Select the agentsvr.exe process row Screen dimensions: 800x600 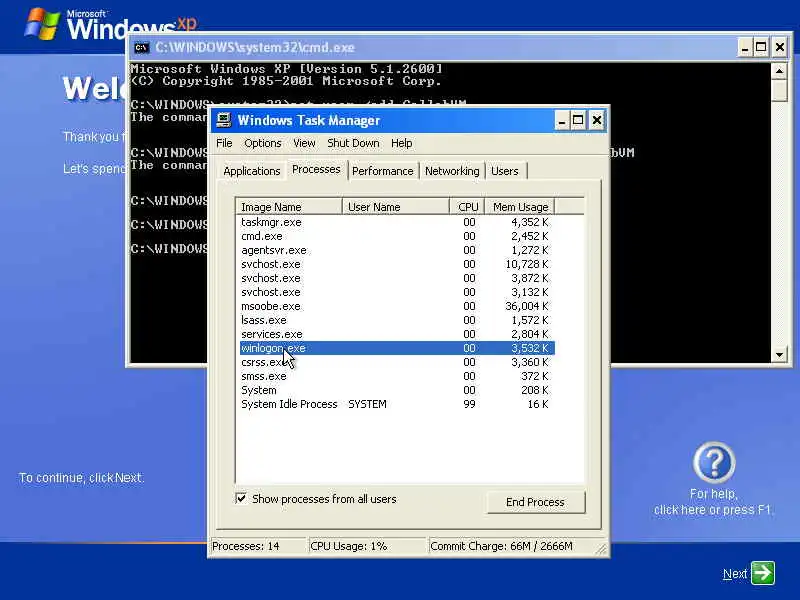pyautogui.click(x=397, y=251)
